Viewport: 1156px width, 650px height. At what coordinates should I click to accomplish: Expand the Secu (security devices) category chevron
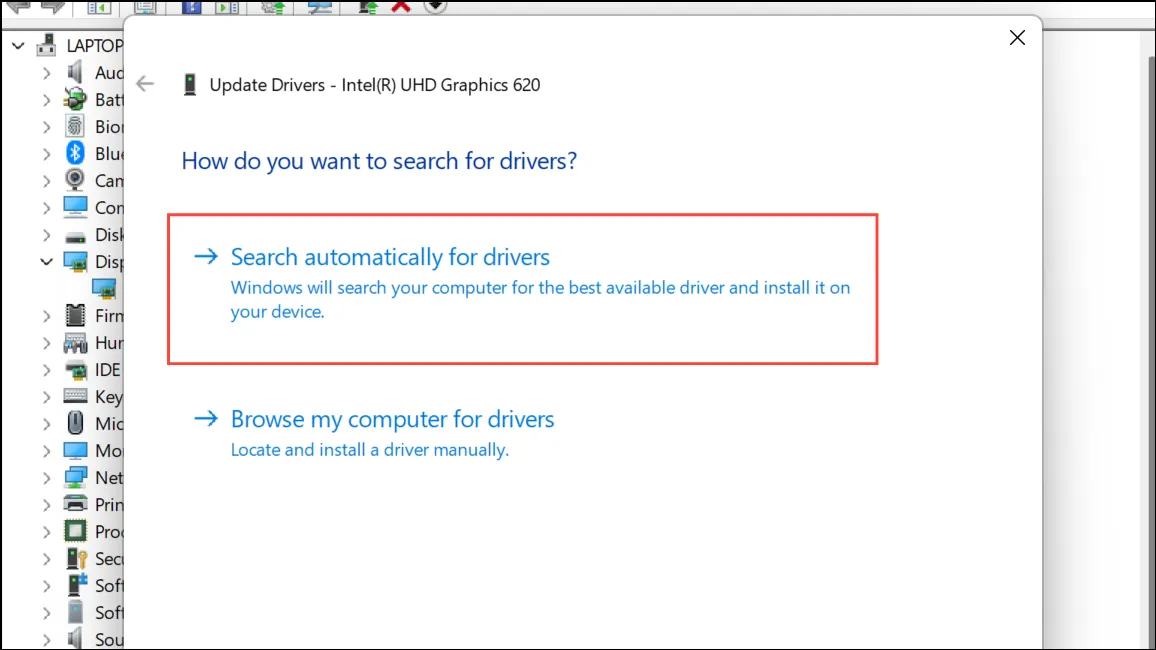tap(46, 559)
